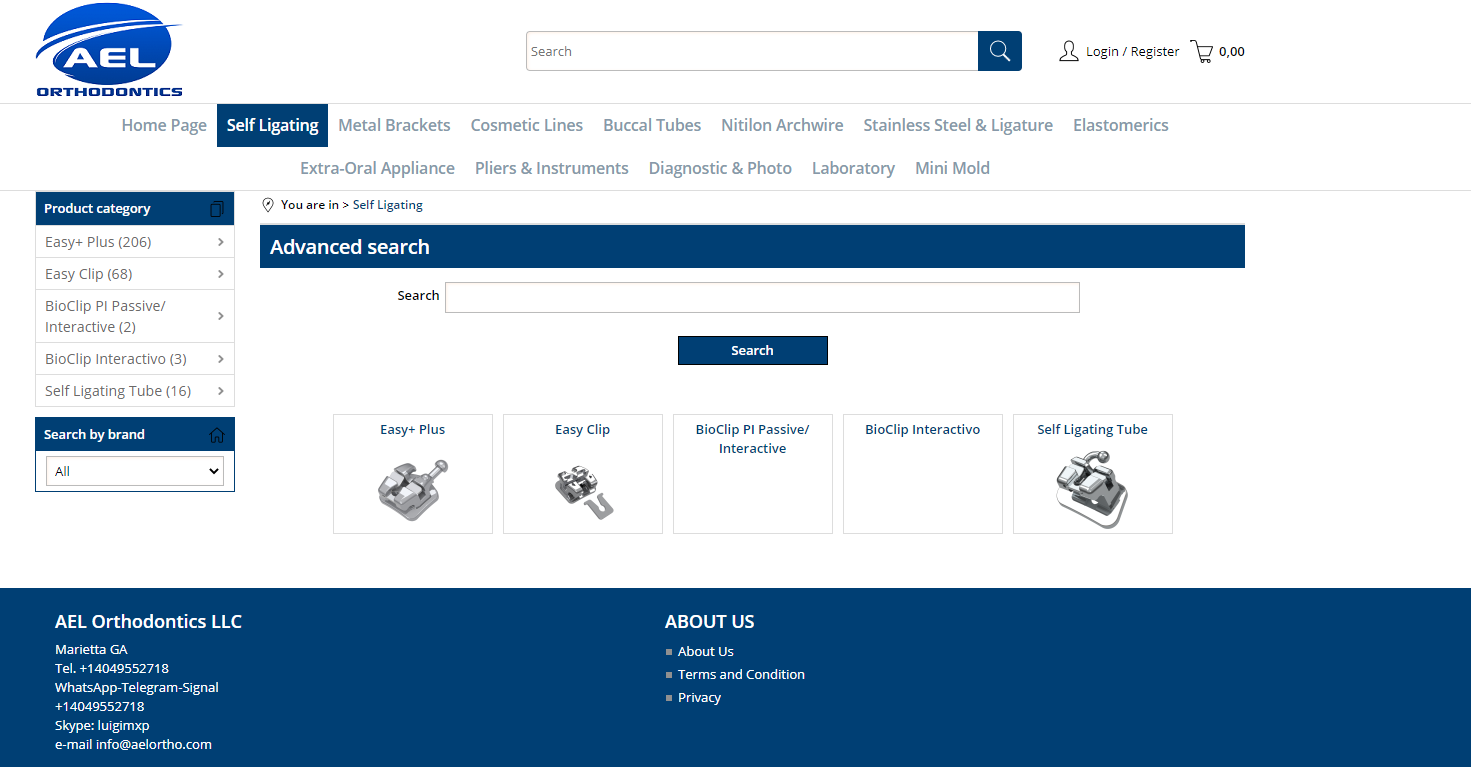Click the Easy+ Plus product card title
Screen dimensions: 1471x767
click(x=413, y=430)
